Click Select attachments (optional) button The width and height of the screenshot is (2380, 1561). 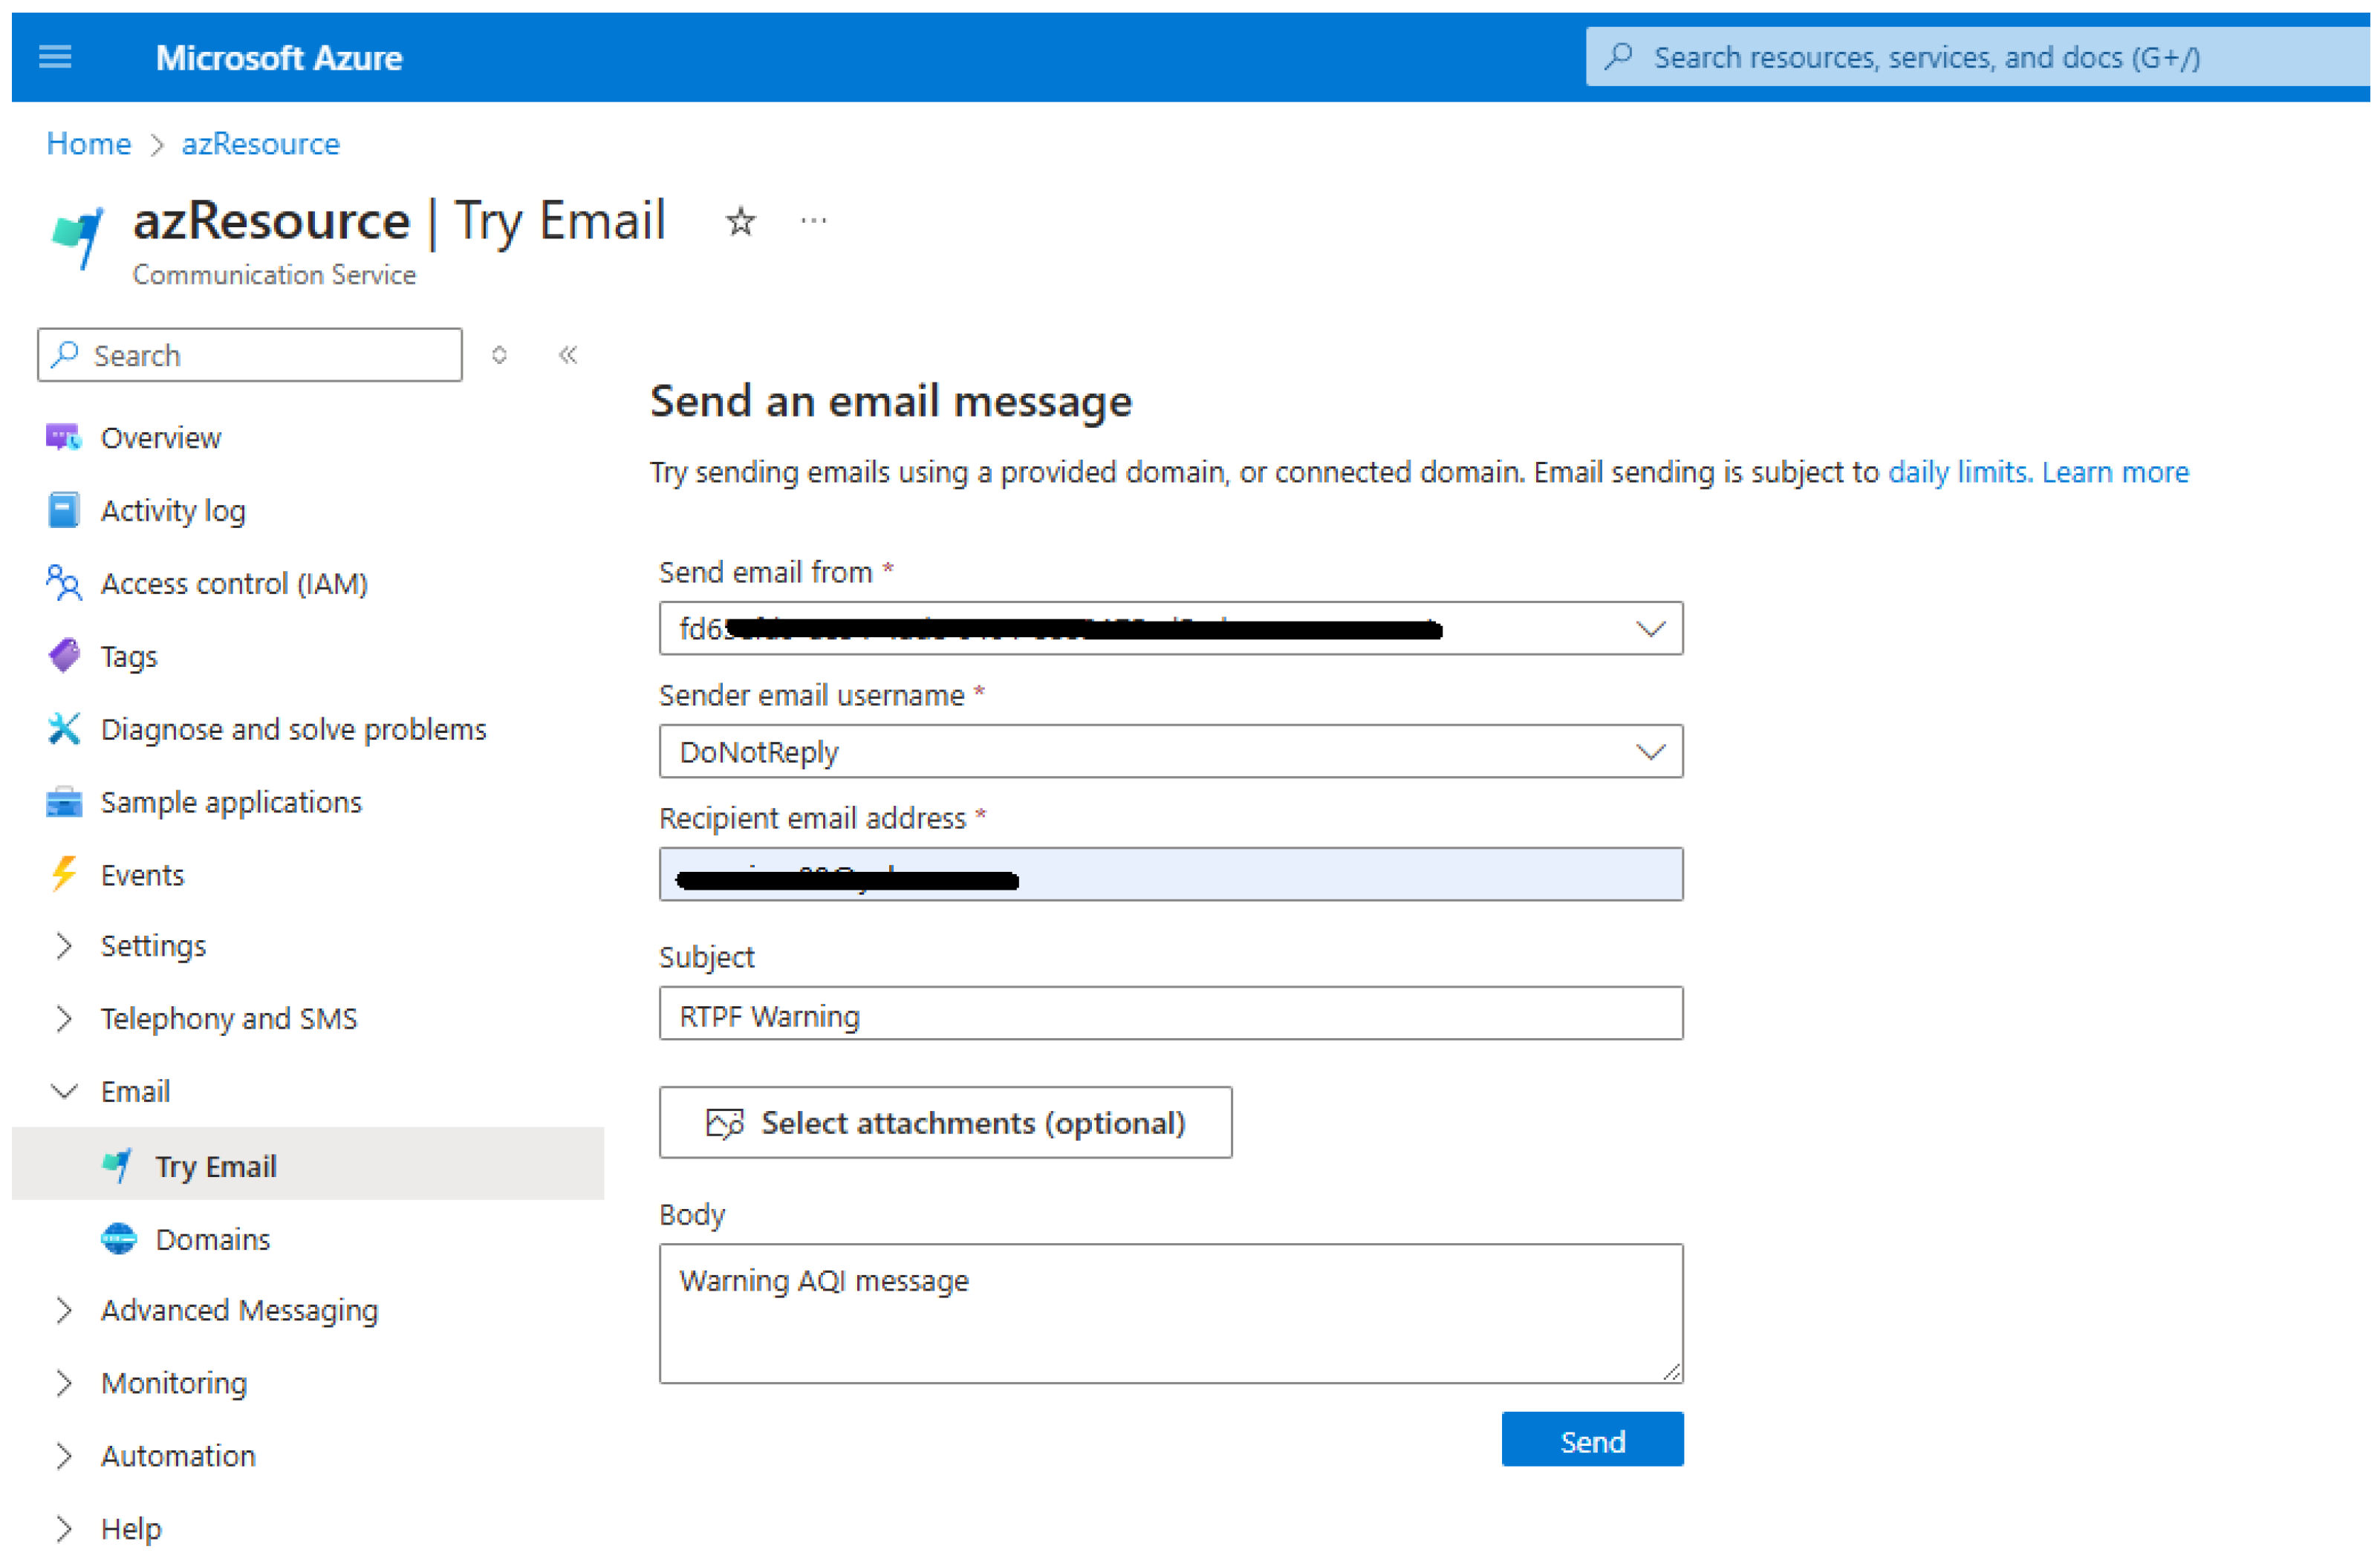(945, 1123)
